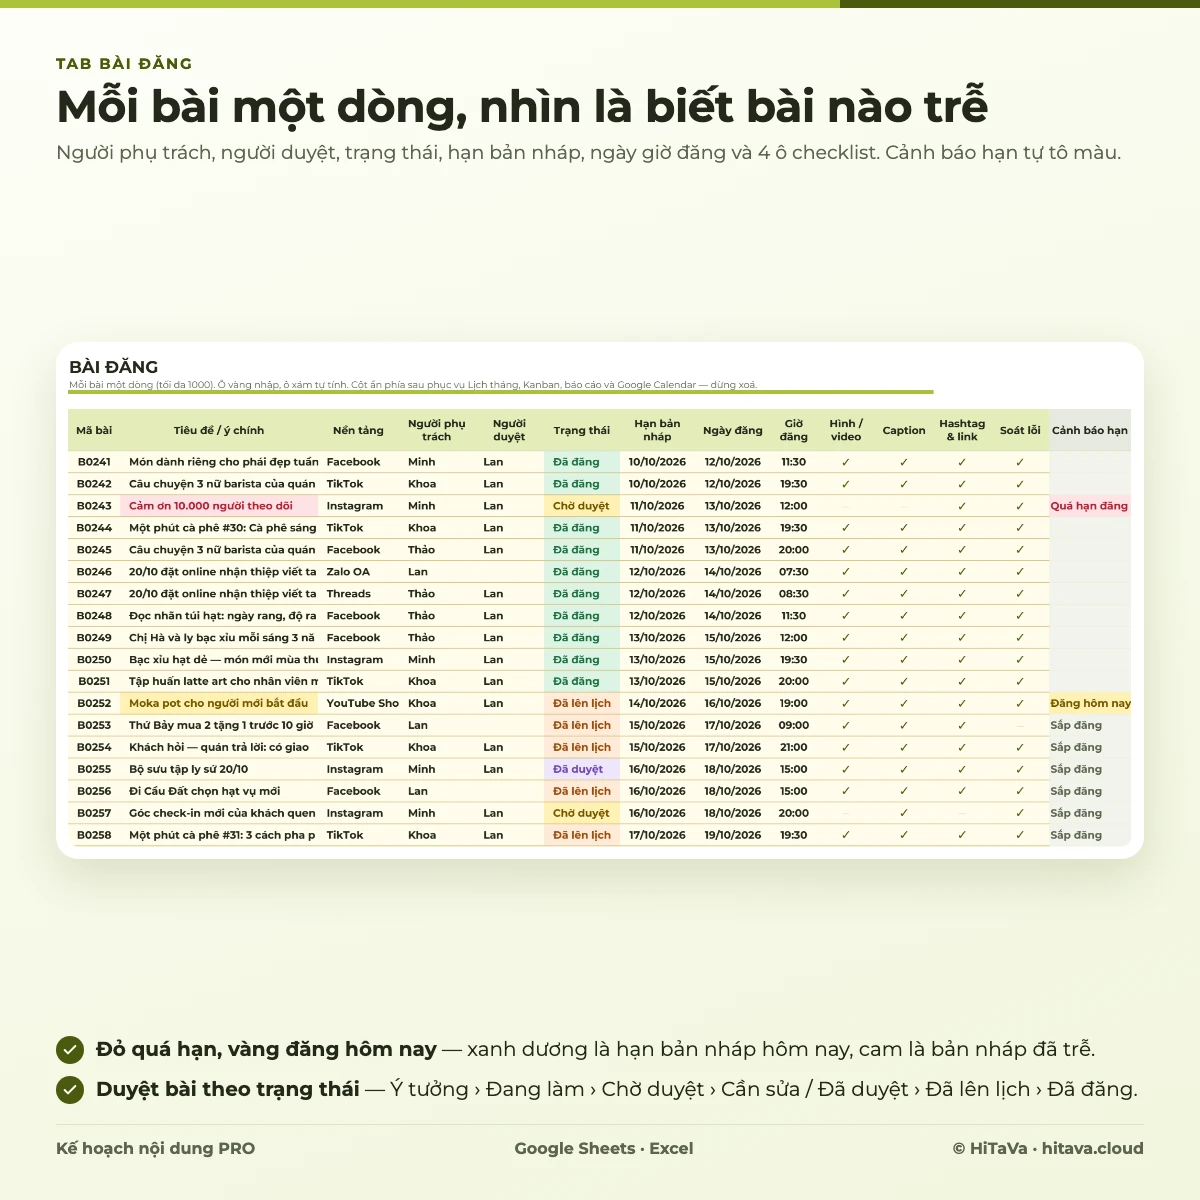
Task: Select the "Người duyệt" column header
Action: (x=509, y=431)
